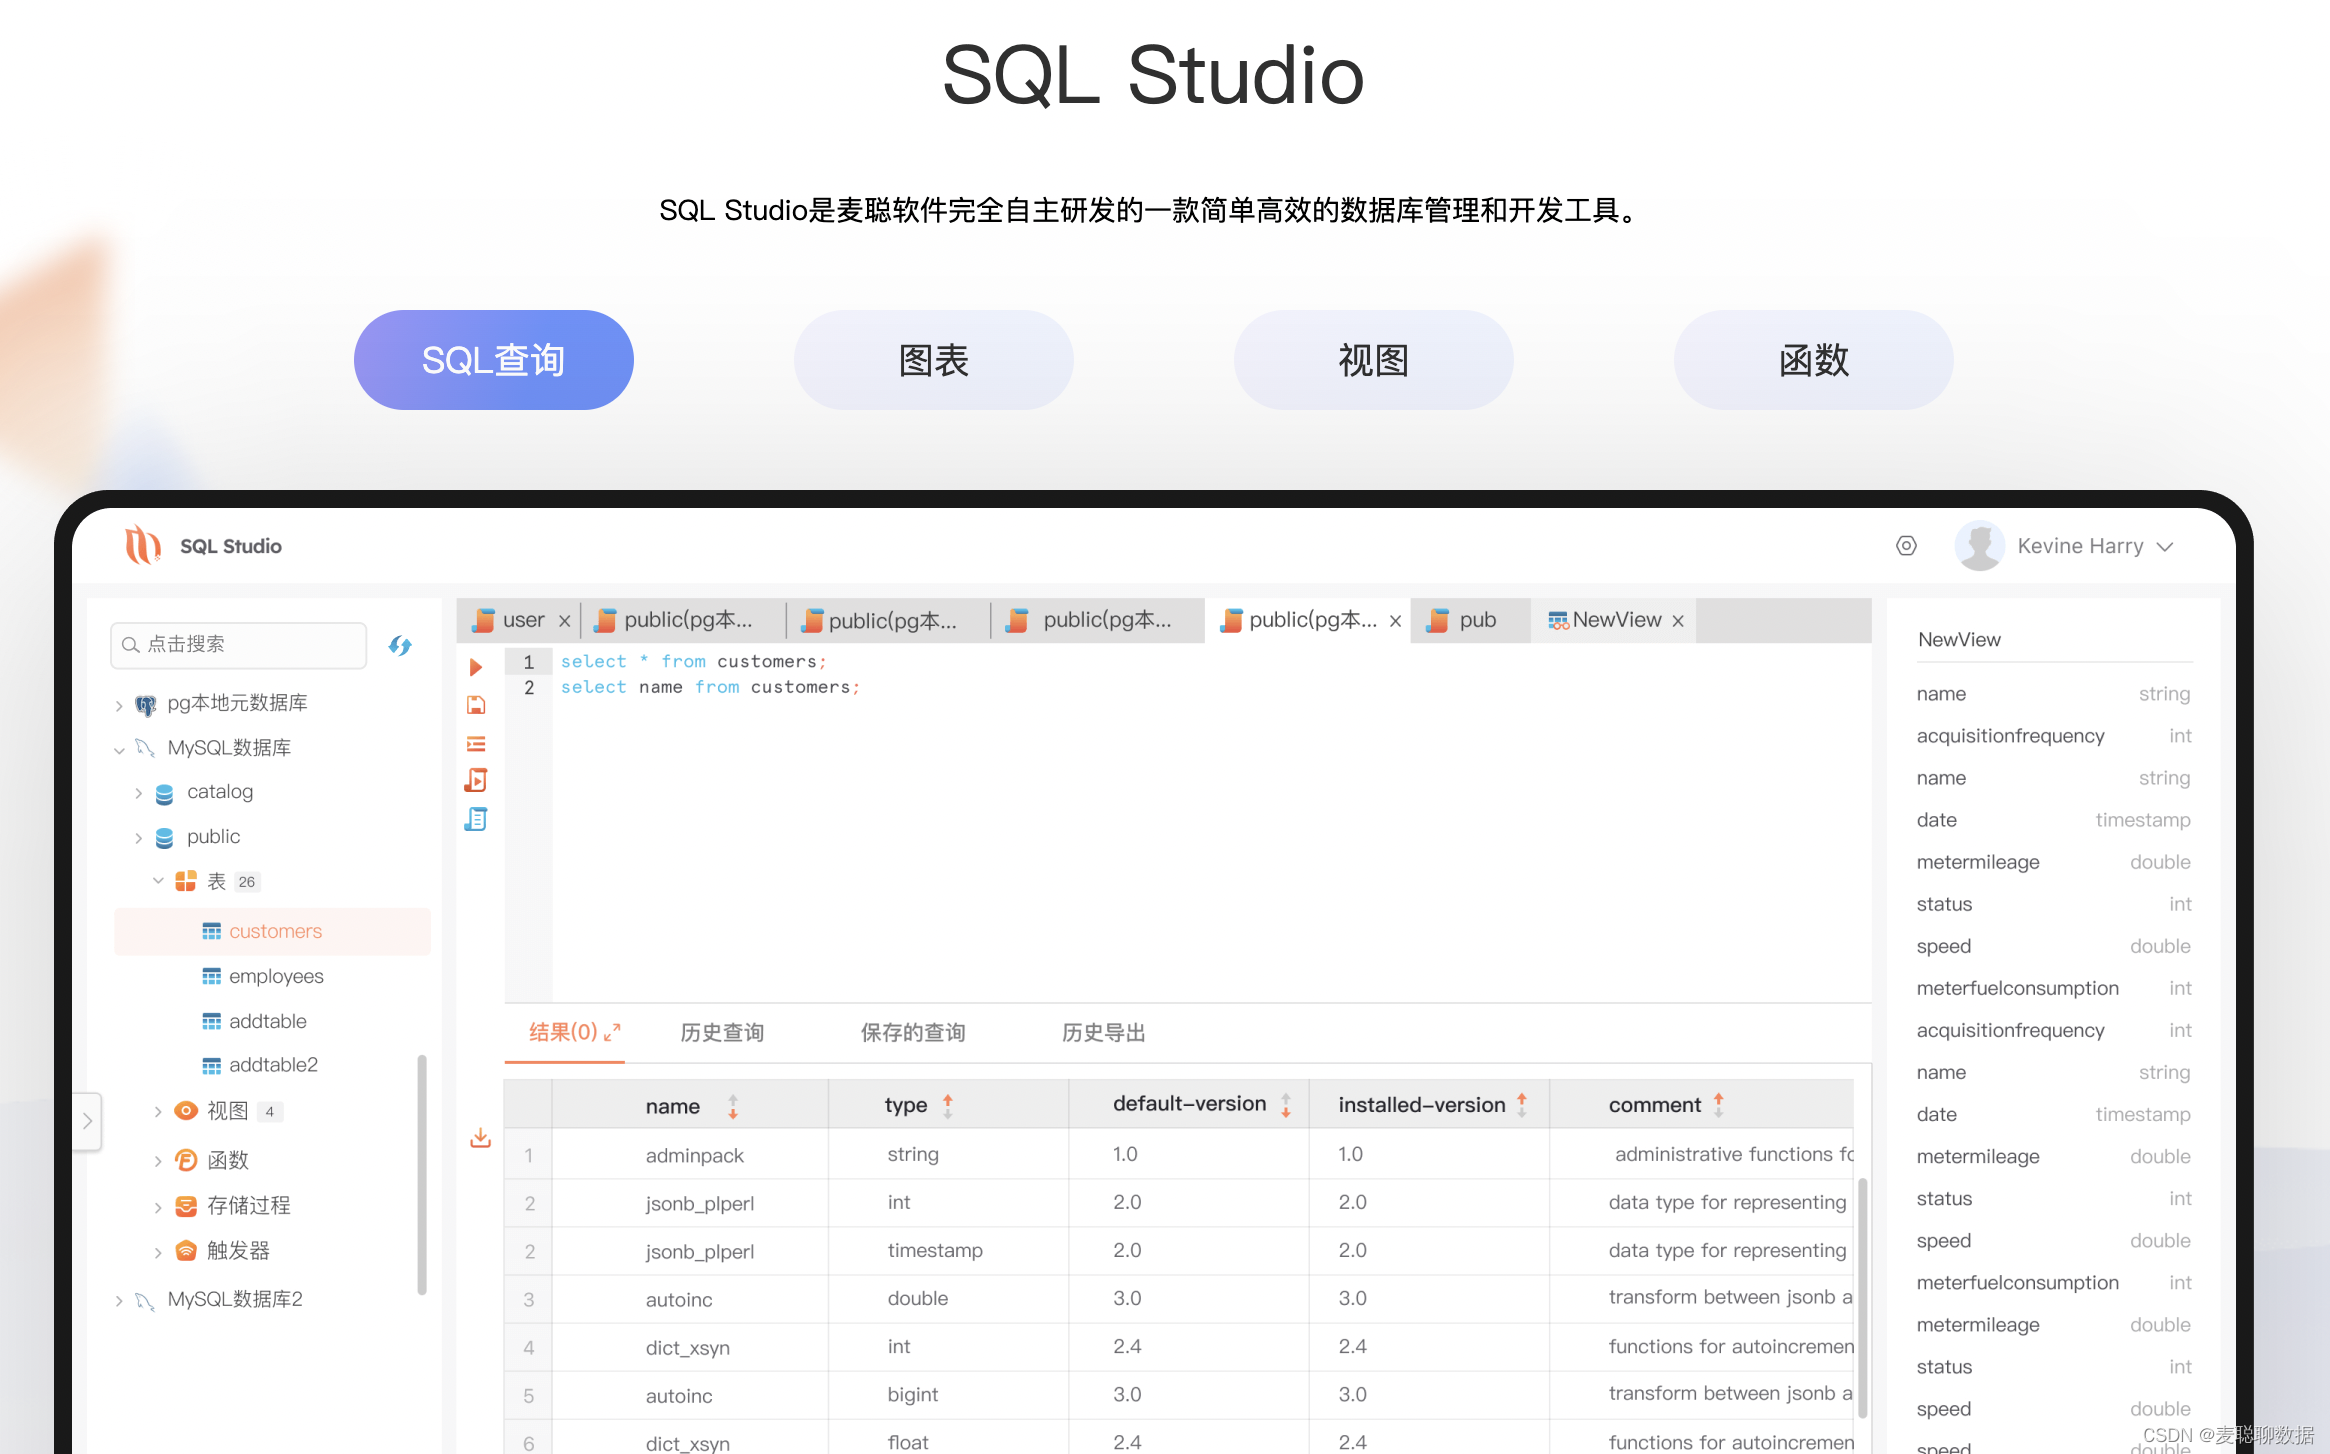
Task: Open the settings icon near the user avatar
Action: [1906, 546]
